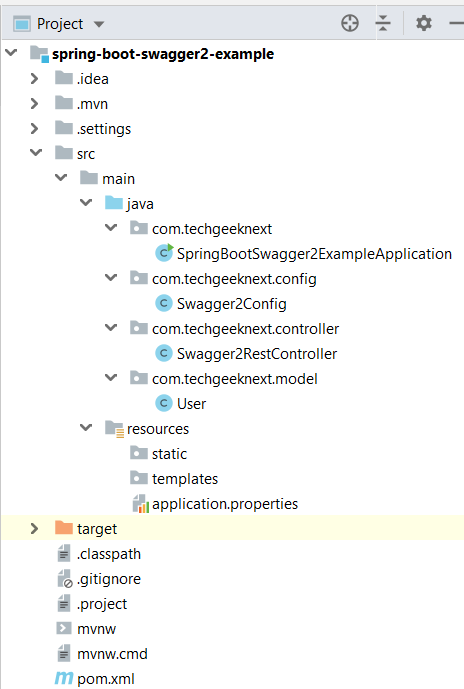Collapse the com.techgeeknext.controller package
Viewport: 464px width, 689px height.
(111, 328)
